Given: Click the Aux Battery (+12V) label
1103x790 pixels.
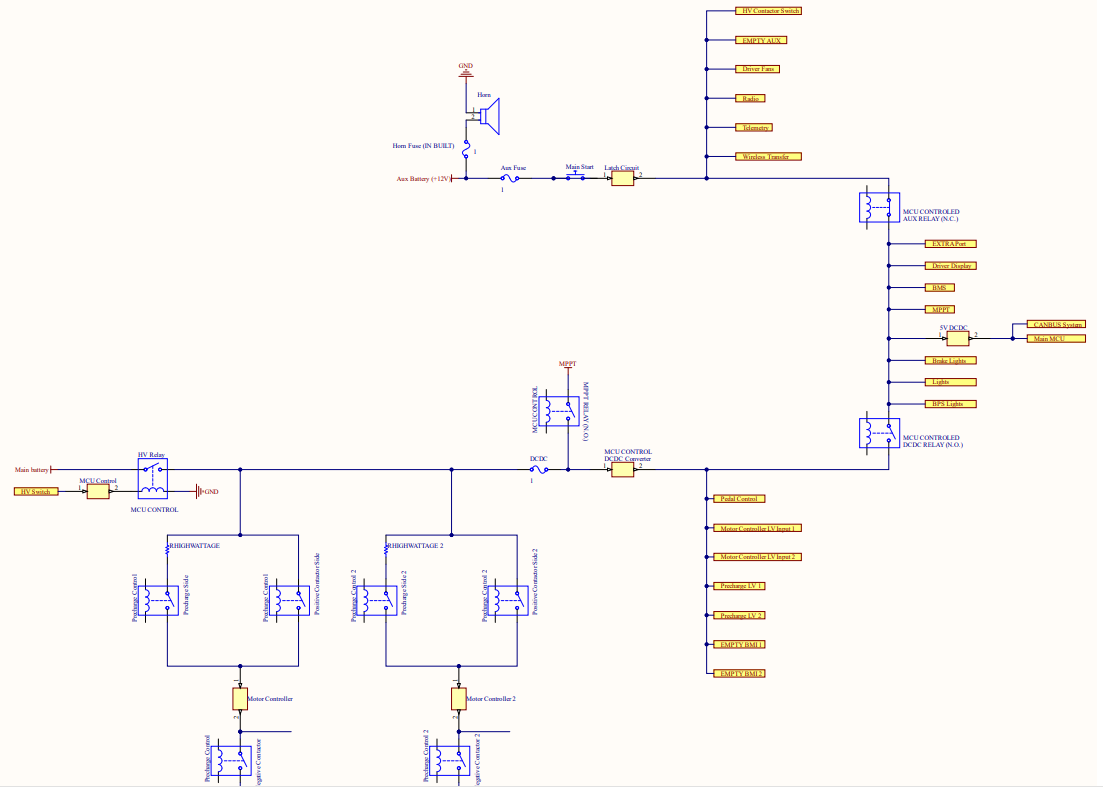Looking at the screenshot, I should pyautogui.click(x=423, y=179).
